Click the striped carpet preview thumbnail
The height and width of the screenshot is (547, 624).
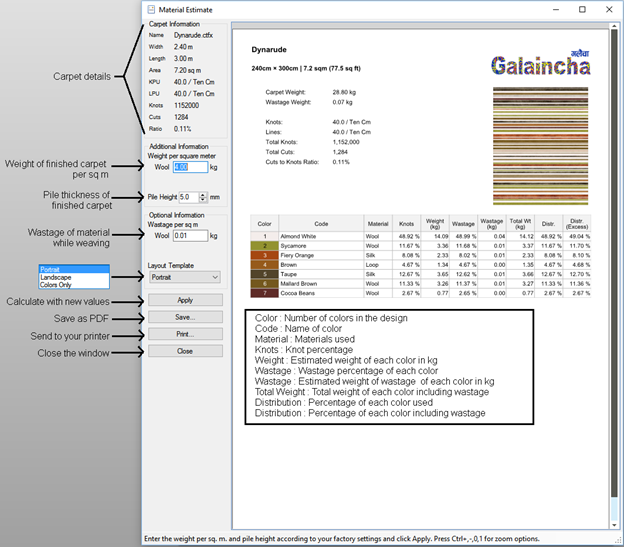click(x=538, y=146)
